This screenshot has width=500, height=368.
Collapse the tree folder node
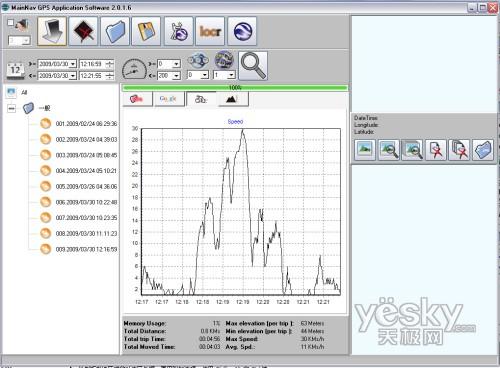point(11,108)
